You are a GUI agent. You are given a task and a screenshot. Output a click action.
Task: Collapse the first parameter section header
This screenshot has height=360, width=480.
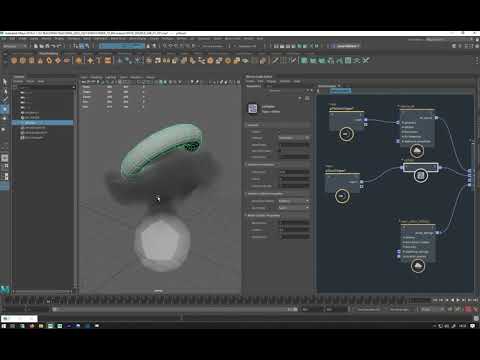[278, 125]
